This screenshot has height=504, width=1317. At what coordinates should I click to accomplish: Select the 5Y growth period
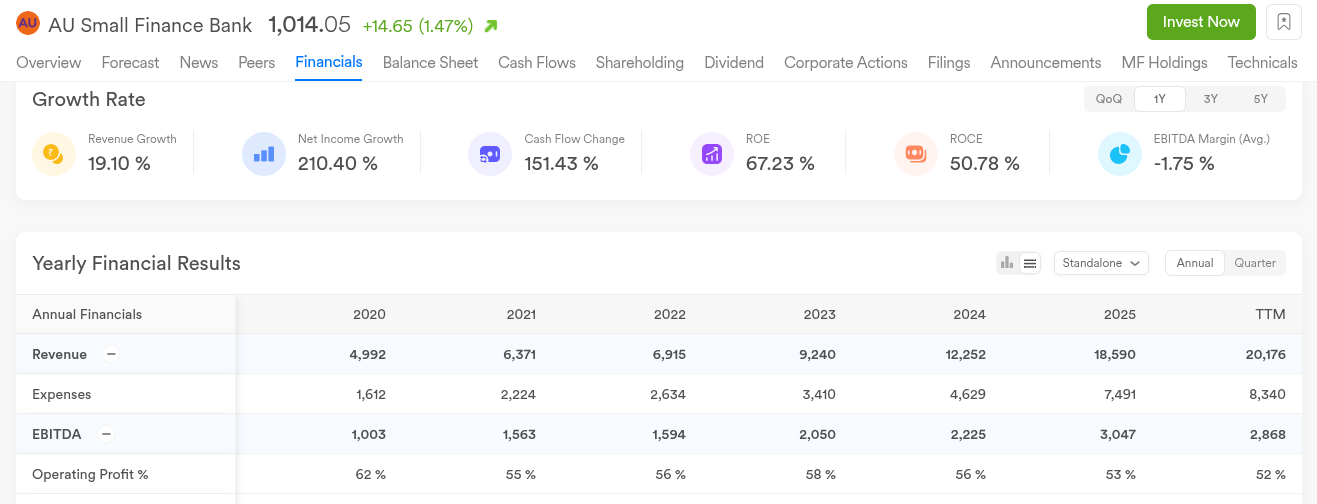click(x=1260, y=99)
